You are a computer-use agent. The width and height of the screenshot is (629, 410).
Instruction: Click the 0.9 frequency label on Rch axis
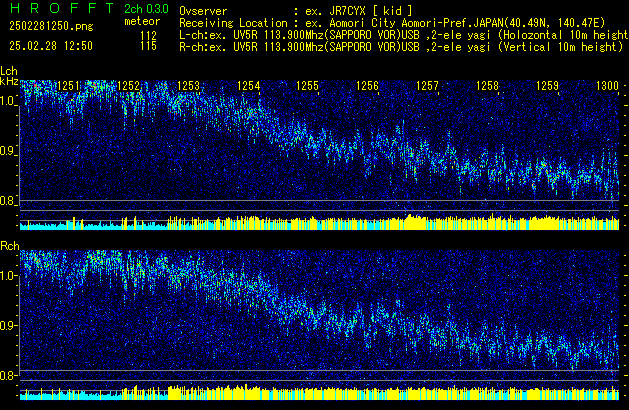pos(8,325)
